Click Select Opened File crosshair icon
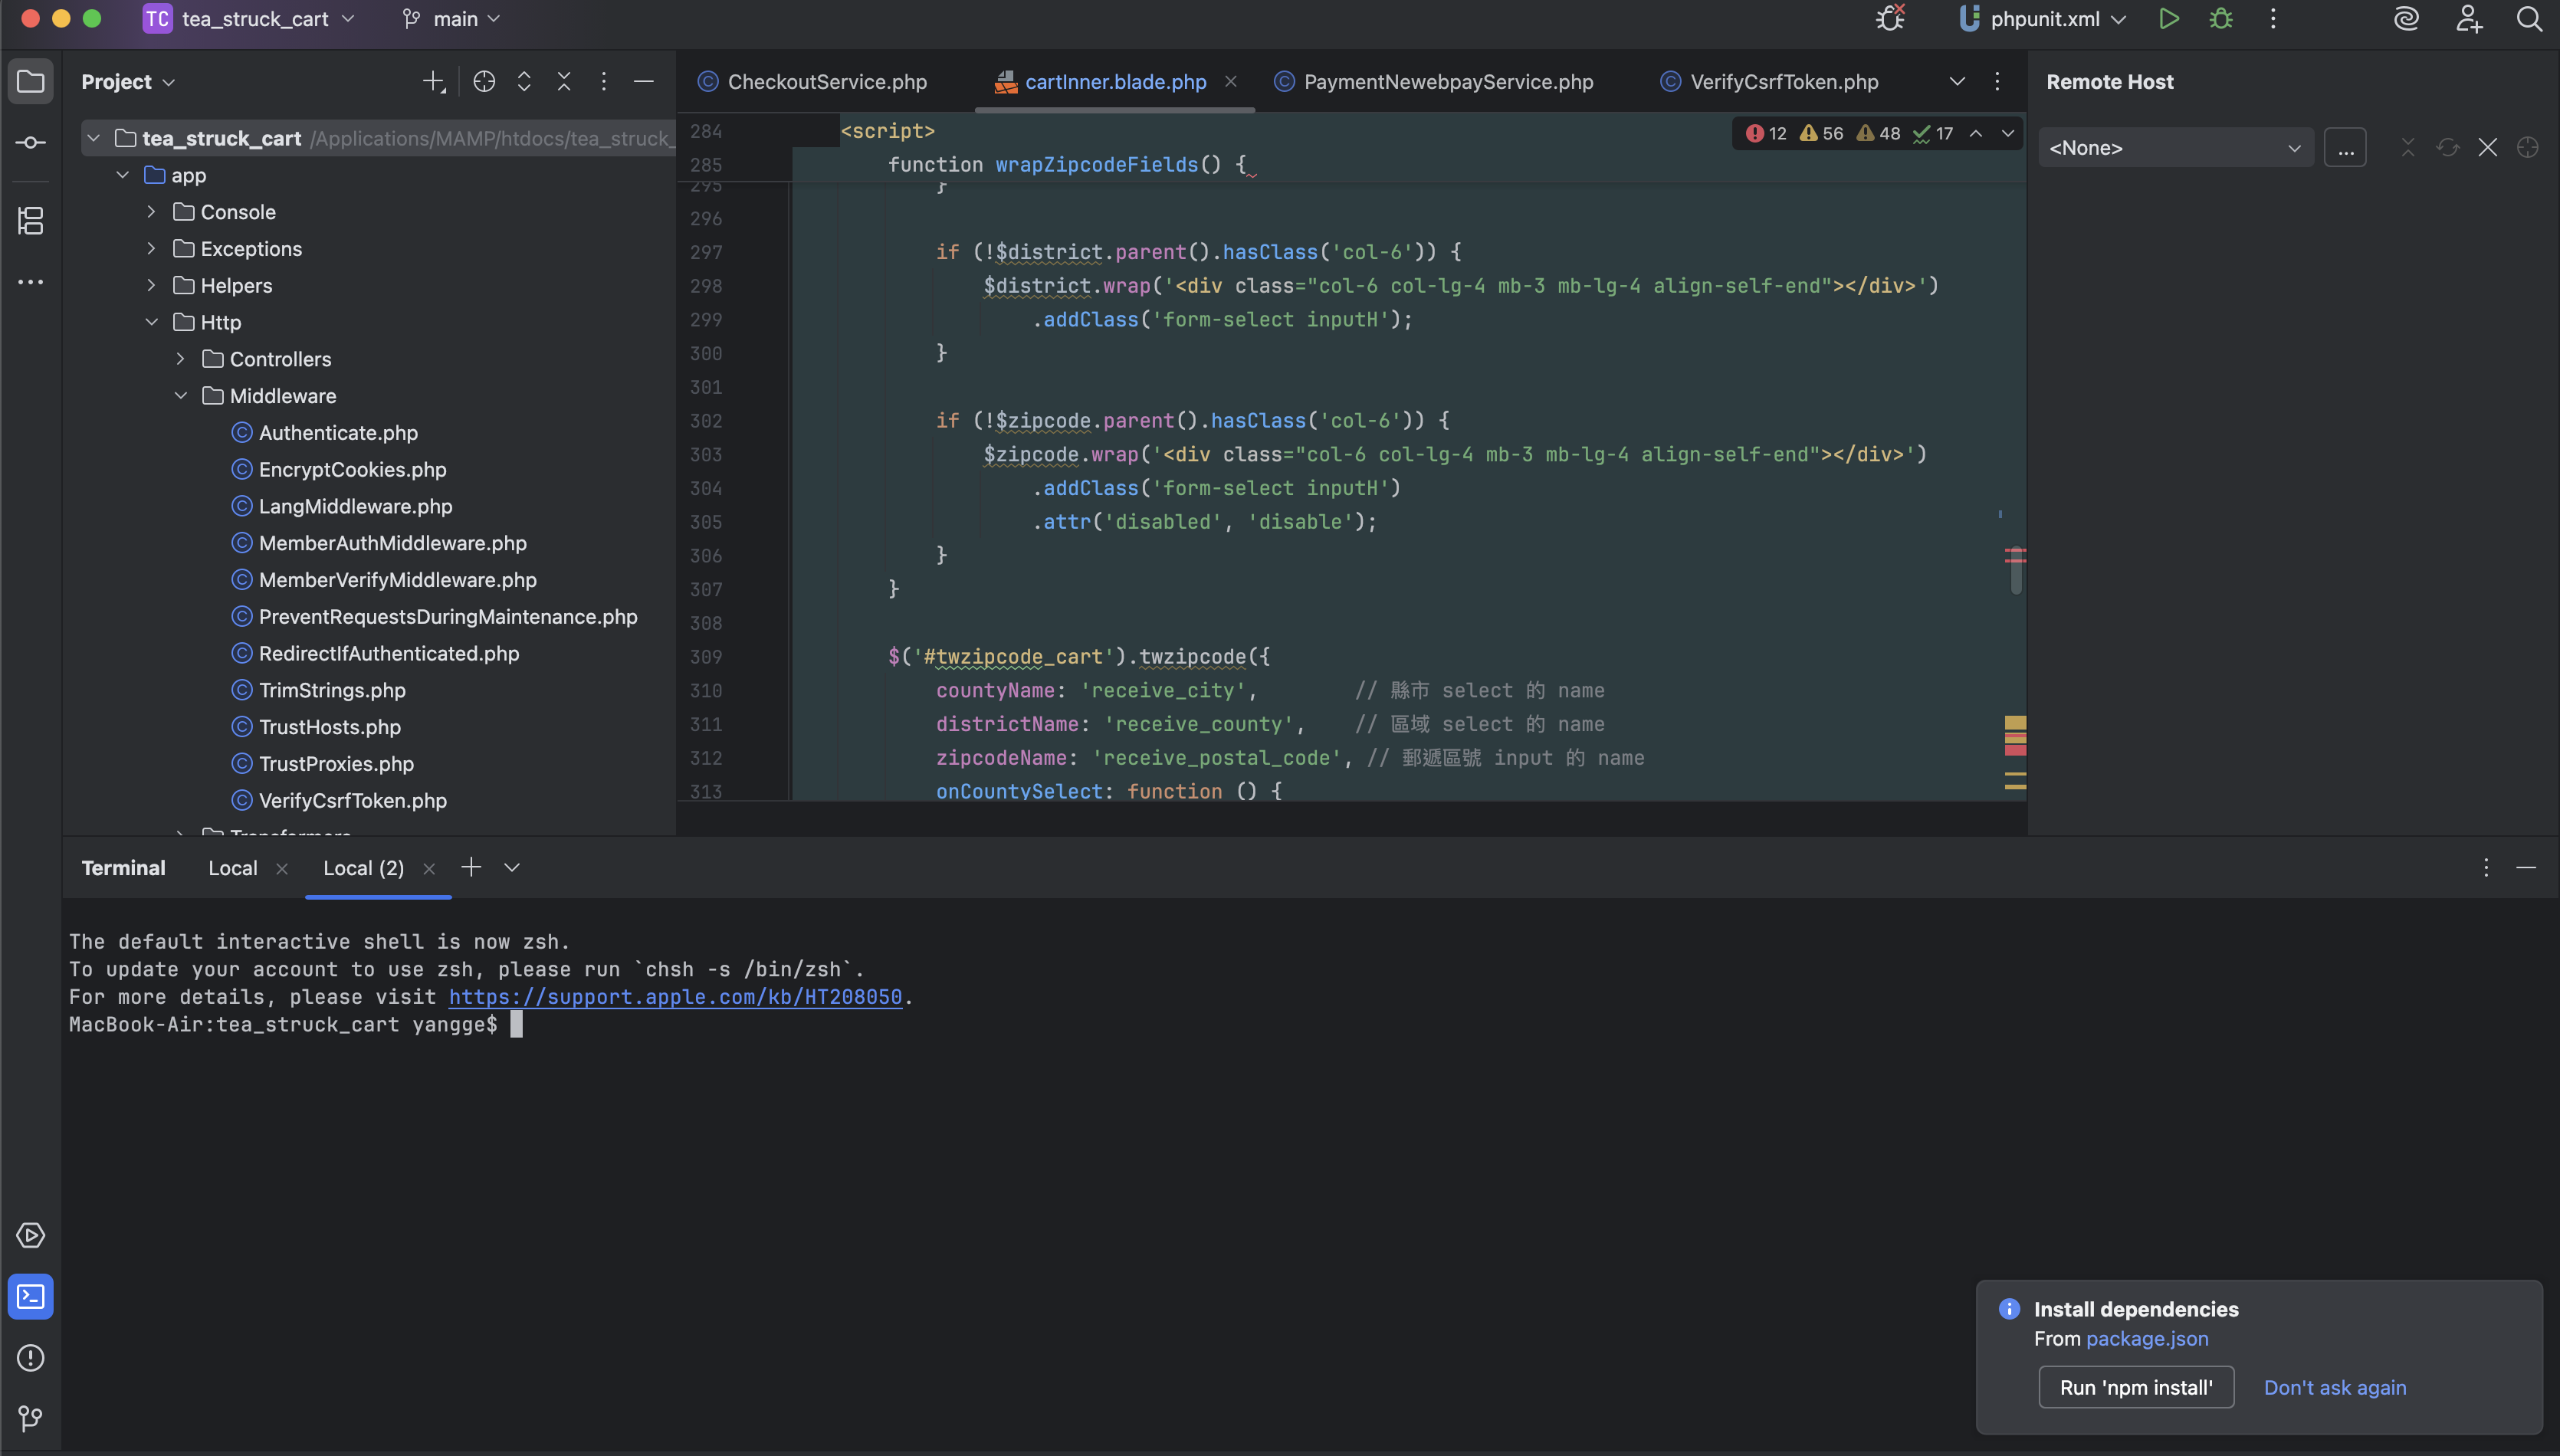The height and width of the screenshot is (1456, 2560). 484,82
